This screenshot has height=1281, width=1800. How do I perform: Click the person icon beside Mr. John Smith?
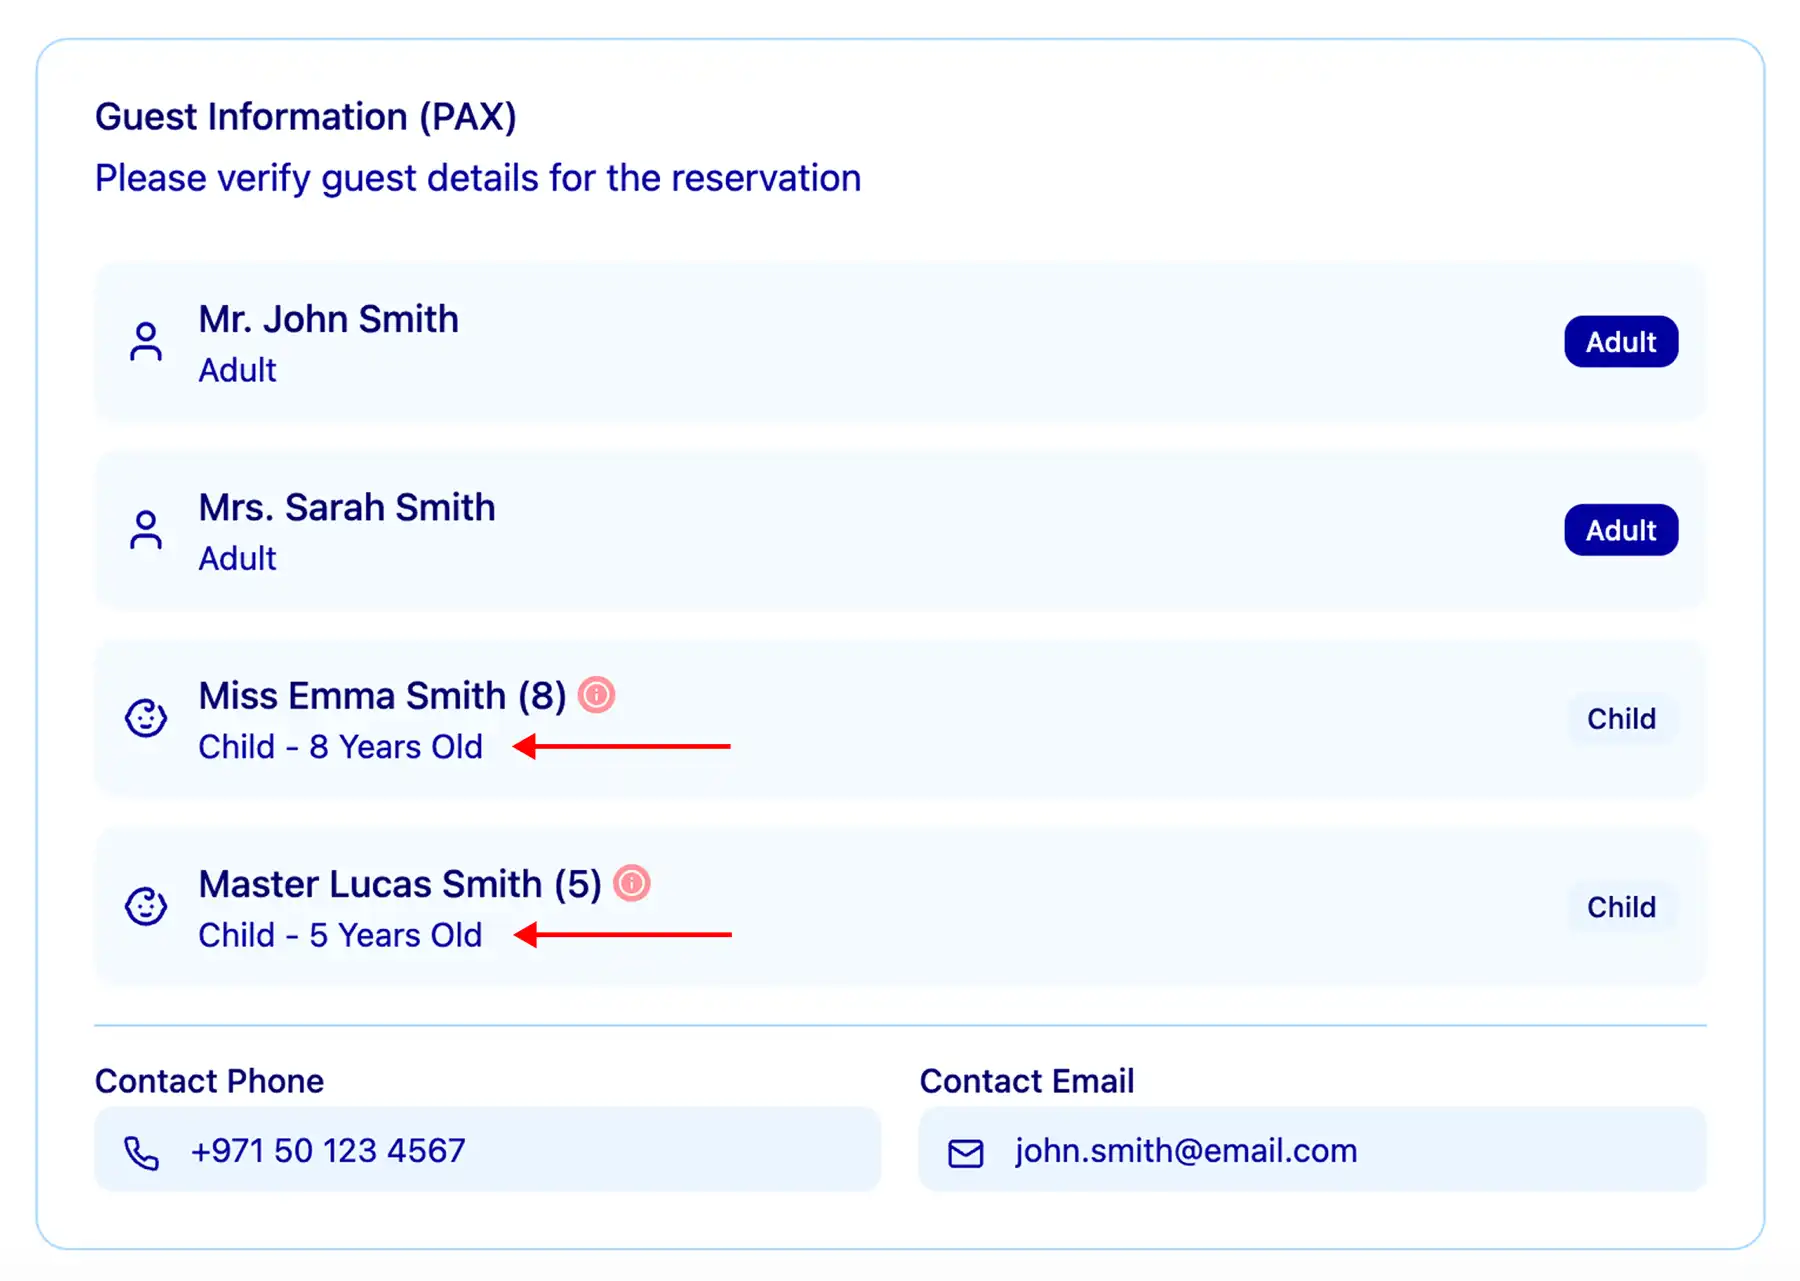146,342
